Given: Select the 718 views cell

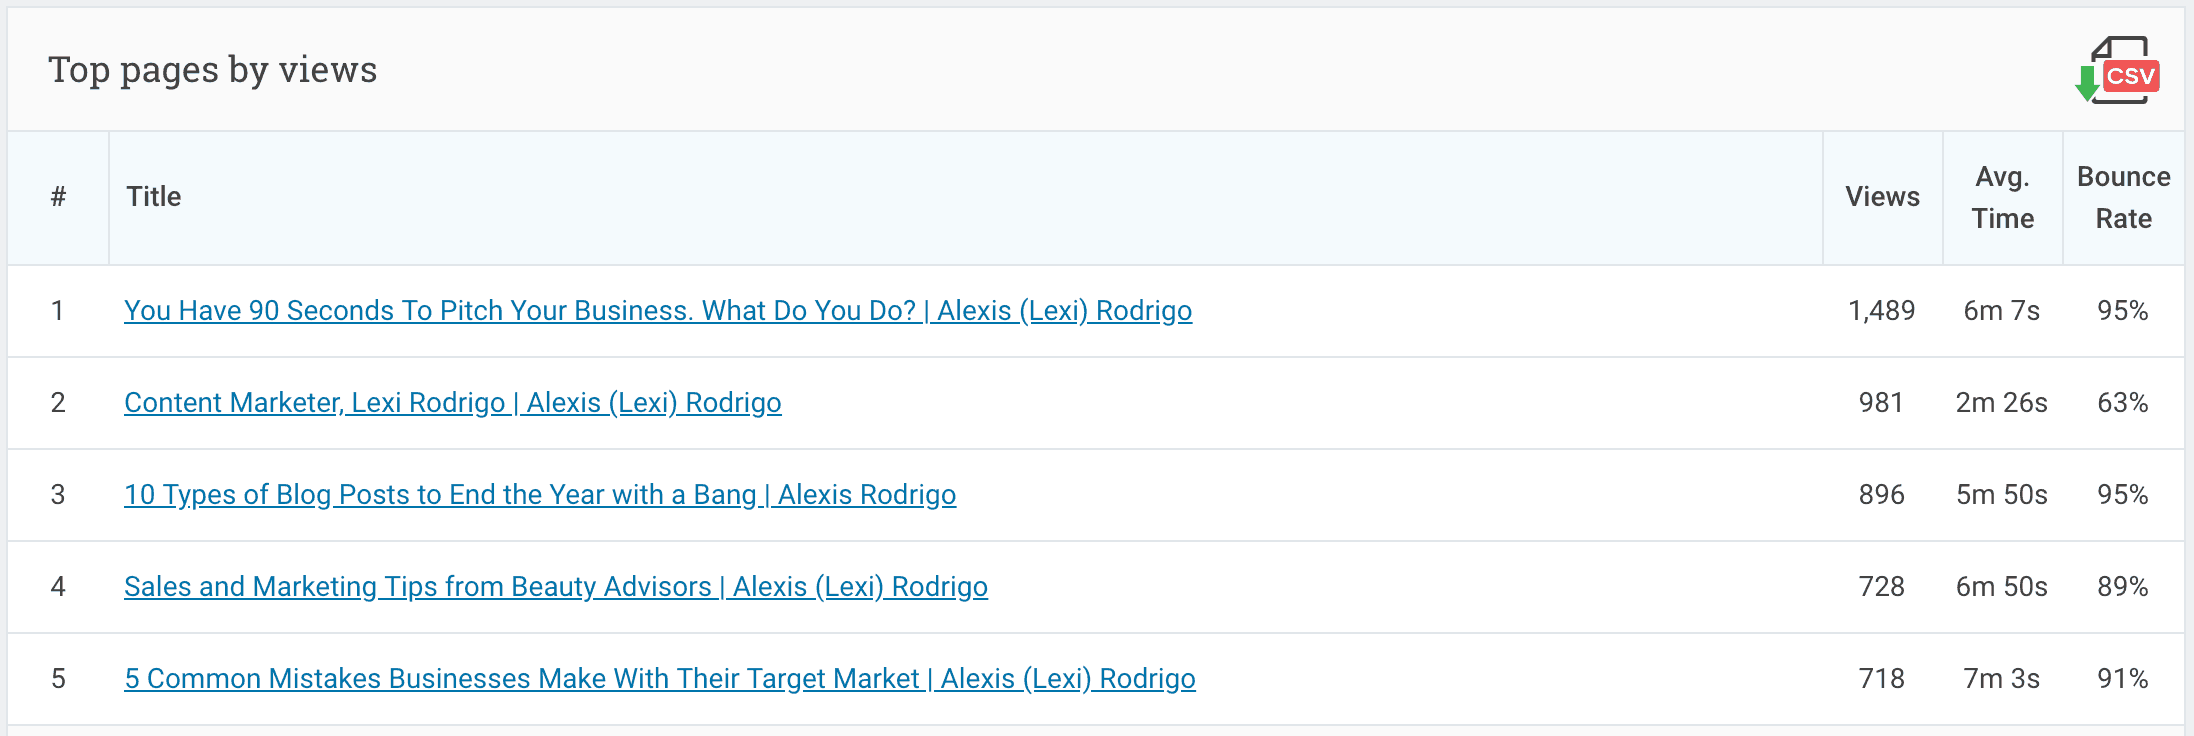Looking at the screenshot, I should 1882,679.
